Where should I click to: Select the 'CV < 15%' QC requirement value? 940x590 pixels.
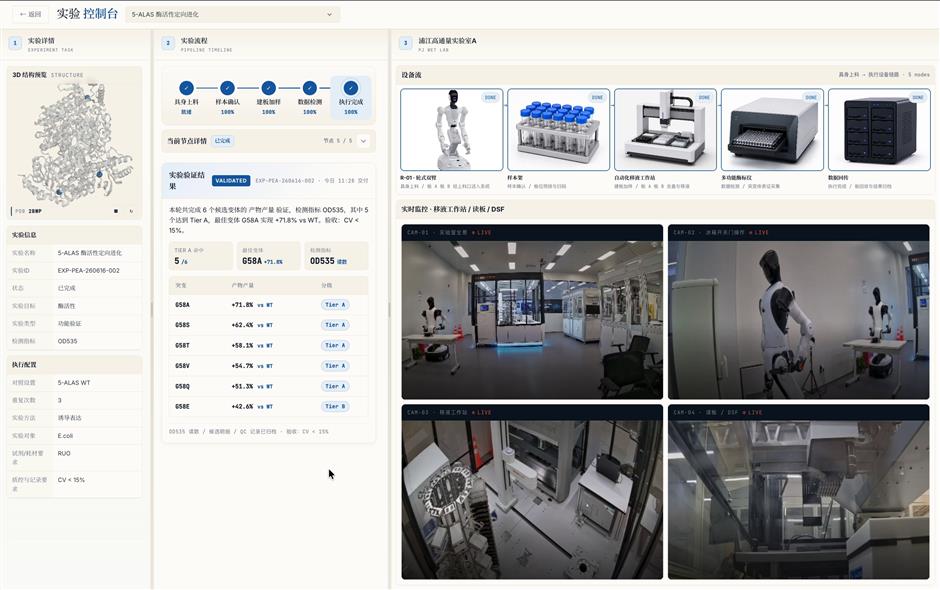(x=71, y=480)
